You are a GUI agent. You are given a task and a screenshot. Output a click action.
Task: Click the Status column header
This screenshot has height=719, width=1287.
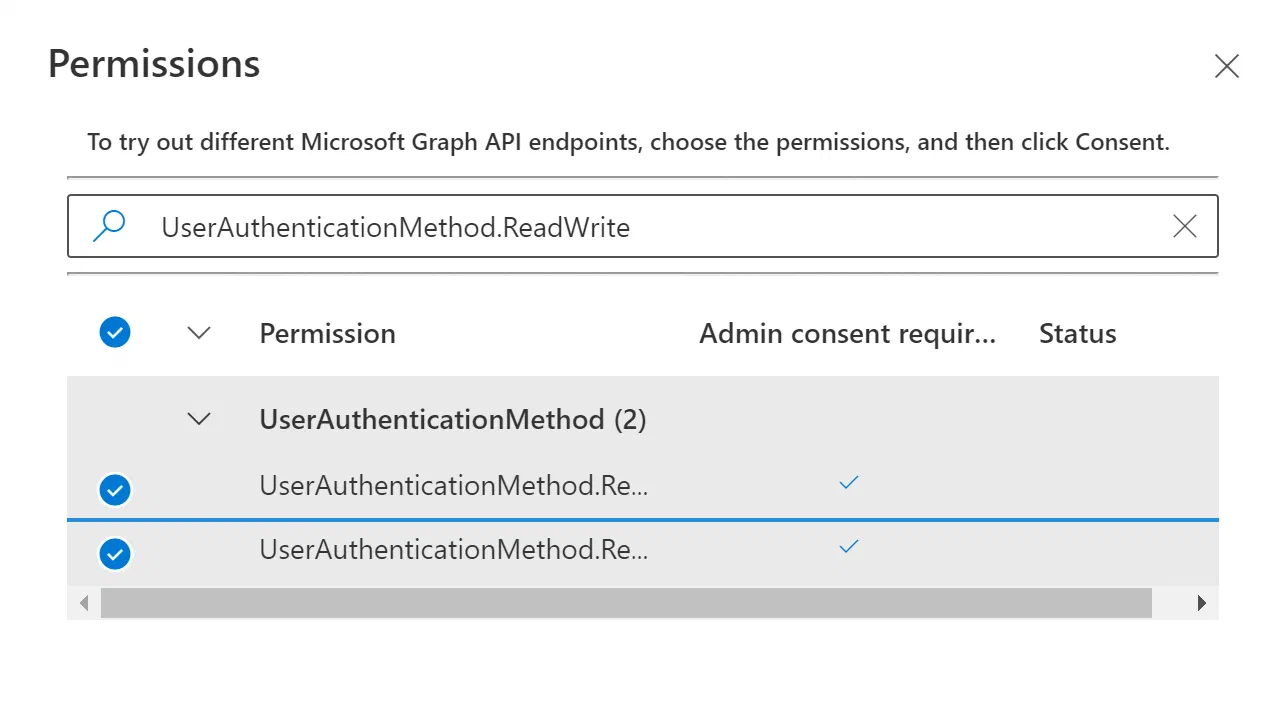[x=1077, y=333]
